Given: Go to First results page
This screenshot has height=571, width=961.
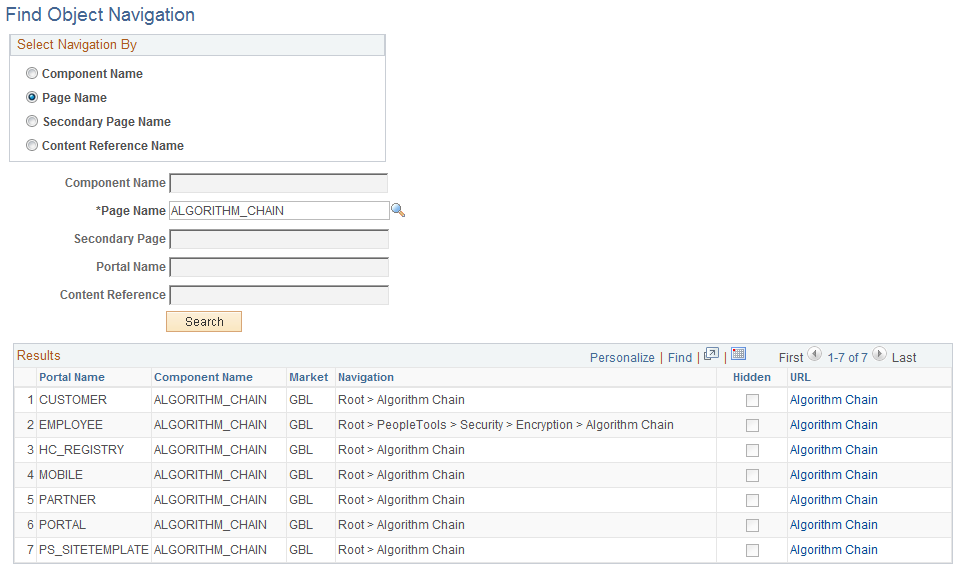Looking at the screenshot, I should 791,358.
